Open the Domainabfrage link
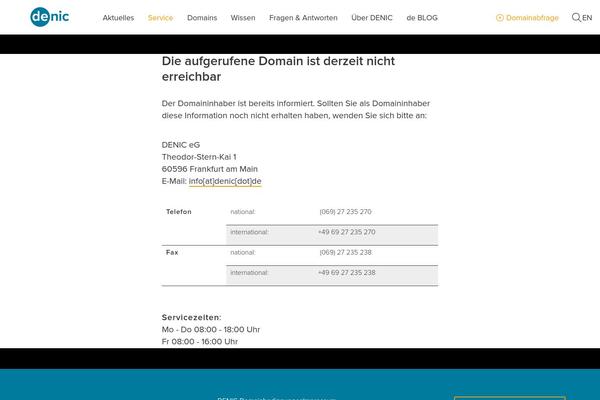The image size is (600, 400). click(x=527, y=18)
